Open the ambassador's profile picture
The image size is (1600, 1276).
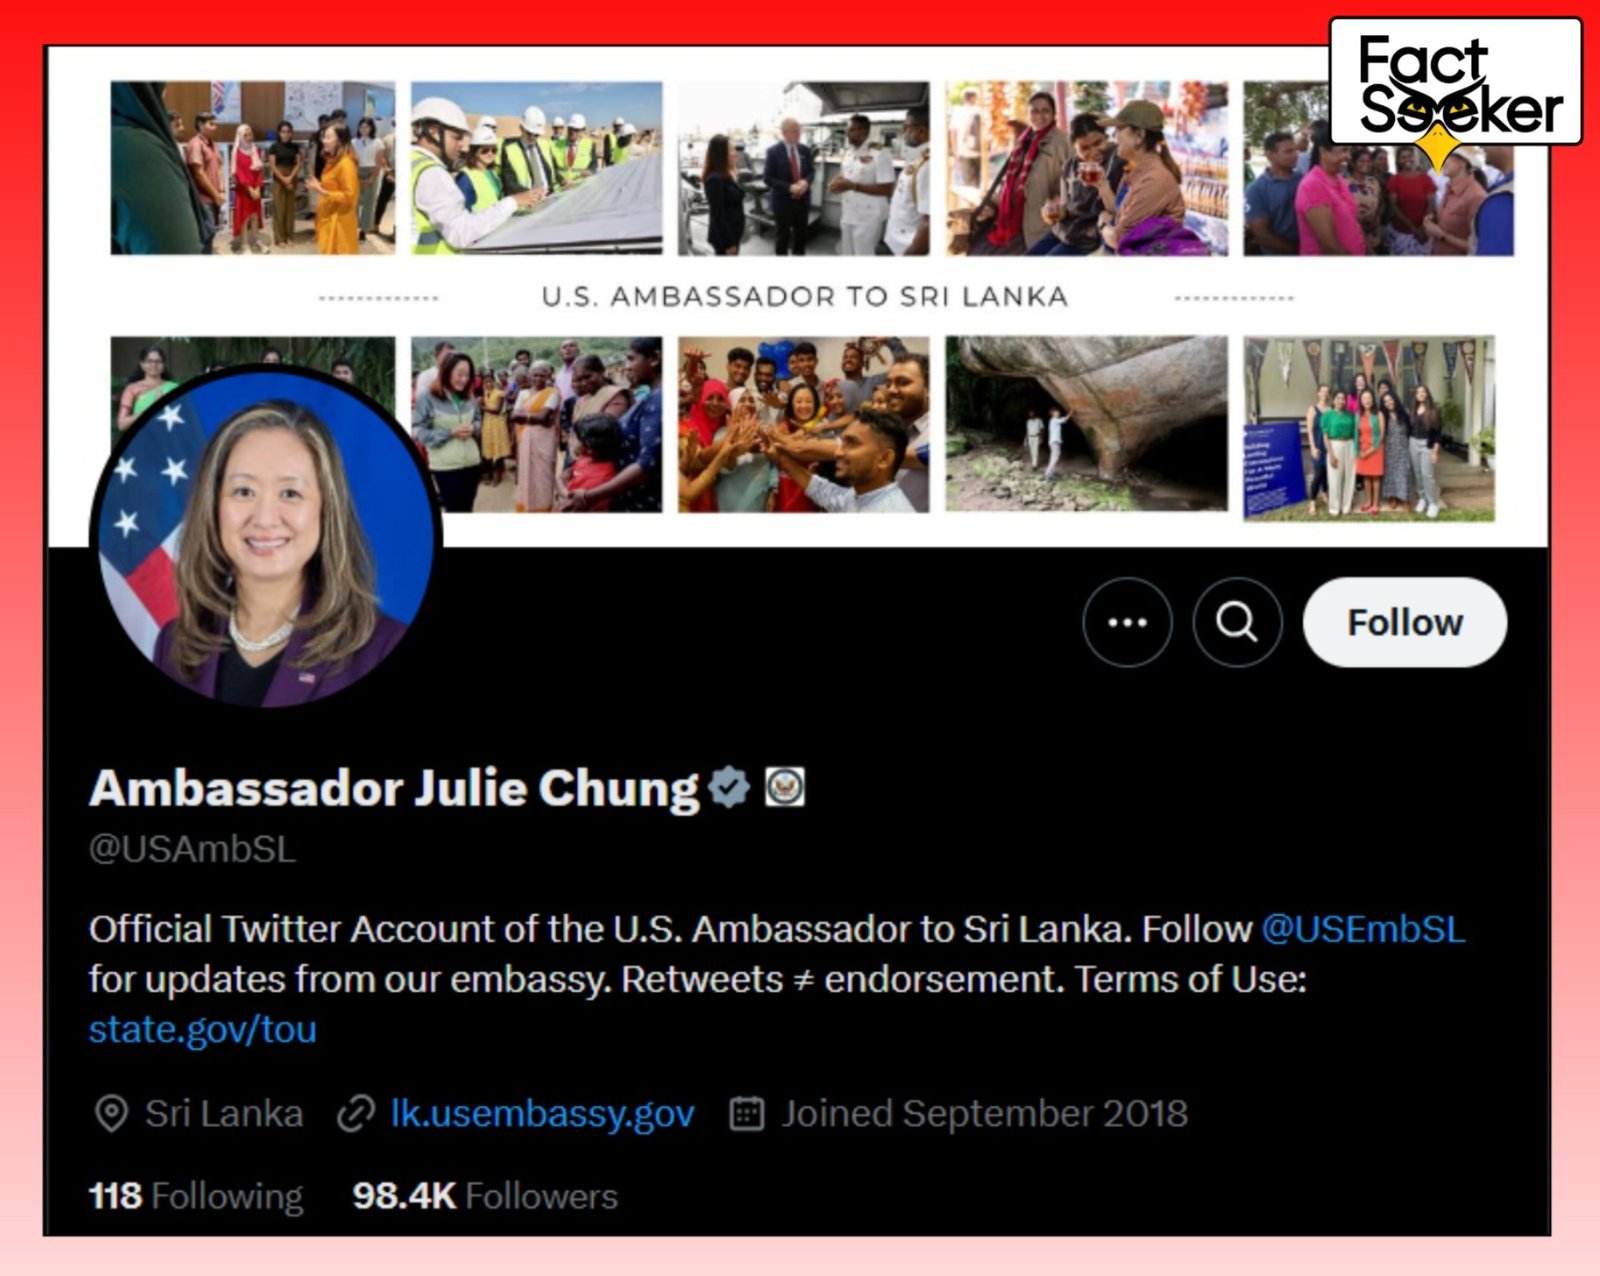[x=266, y=537]
